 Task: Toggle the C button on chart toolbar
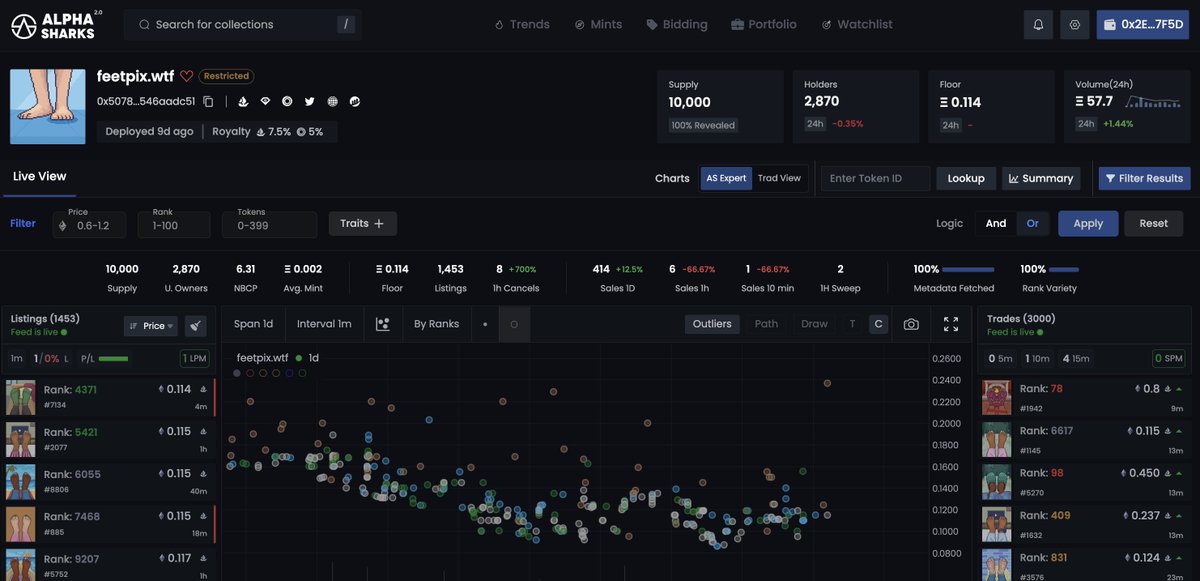click(x=878, y=323)
